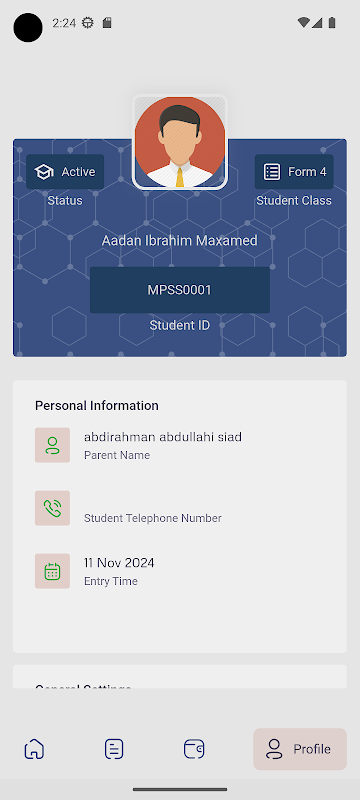Click the name Aadan Ibrahim Maxamed
The height and width of the screenshot is (800, 360).
point(179,240)
